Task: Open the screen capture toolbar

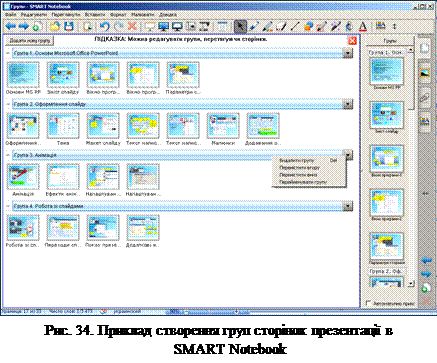Action: [x=191, y=26]
